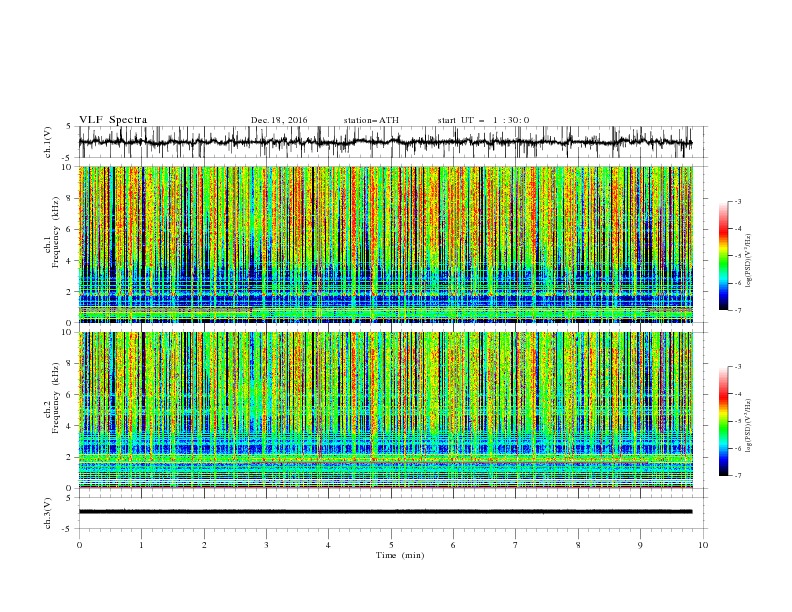The width and height of the screenshot is (792, 612).
Task: Click the time axis tick label "7"
Action: [516, 545]
